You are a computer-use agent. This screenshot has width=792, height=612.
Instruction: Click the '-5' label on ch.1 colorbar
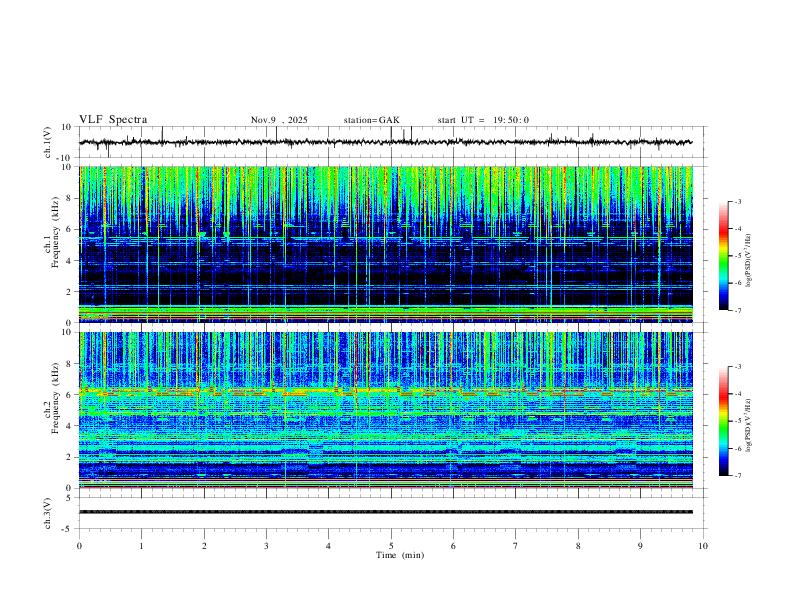click(738, 256)
